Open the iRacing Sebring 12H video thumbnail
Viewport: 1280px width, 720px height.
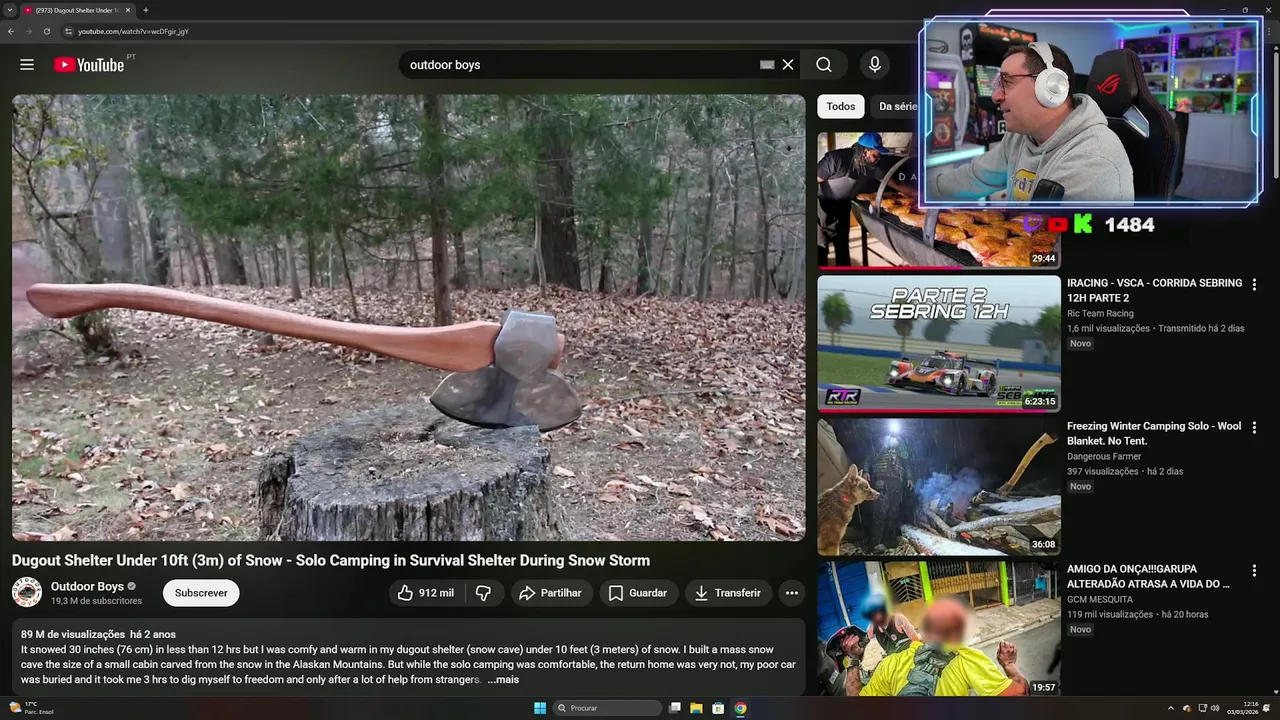click(x=939, y=343)
